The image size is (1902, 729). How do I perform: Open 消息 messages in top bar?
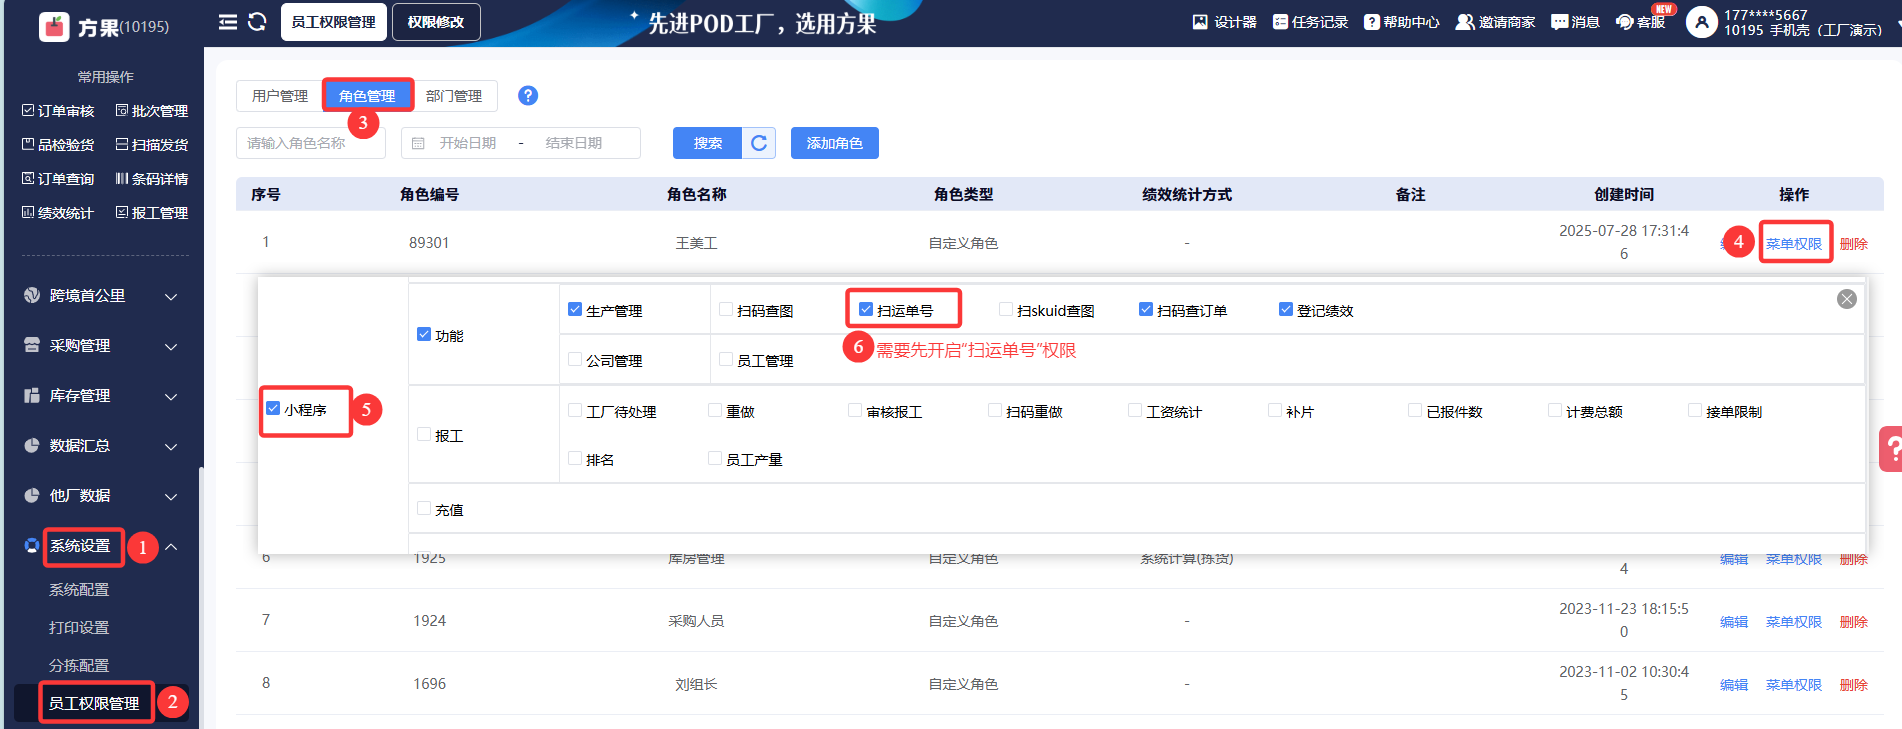[x=1575, y=22]
